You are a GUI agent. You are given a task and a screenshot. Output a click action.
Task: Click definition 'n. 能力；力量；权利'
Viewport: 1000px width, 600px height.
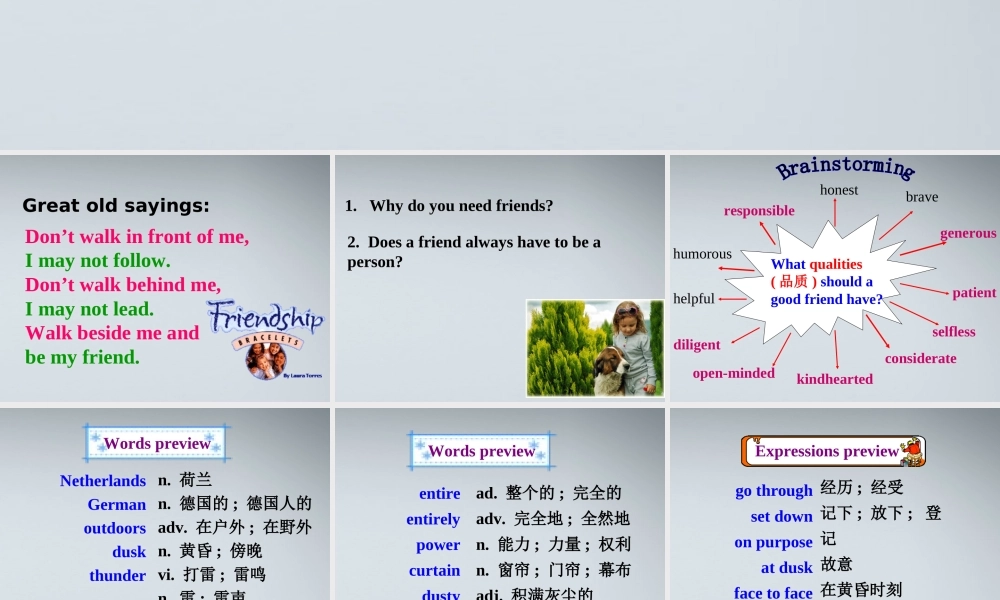point(553,545)
